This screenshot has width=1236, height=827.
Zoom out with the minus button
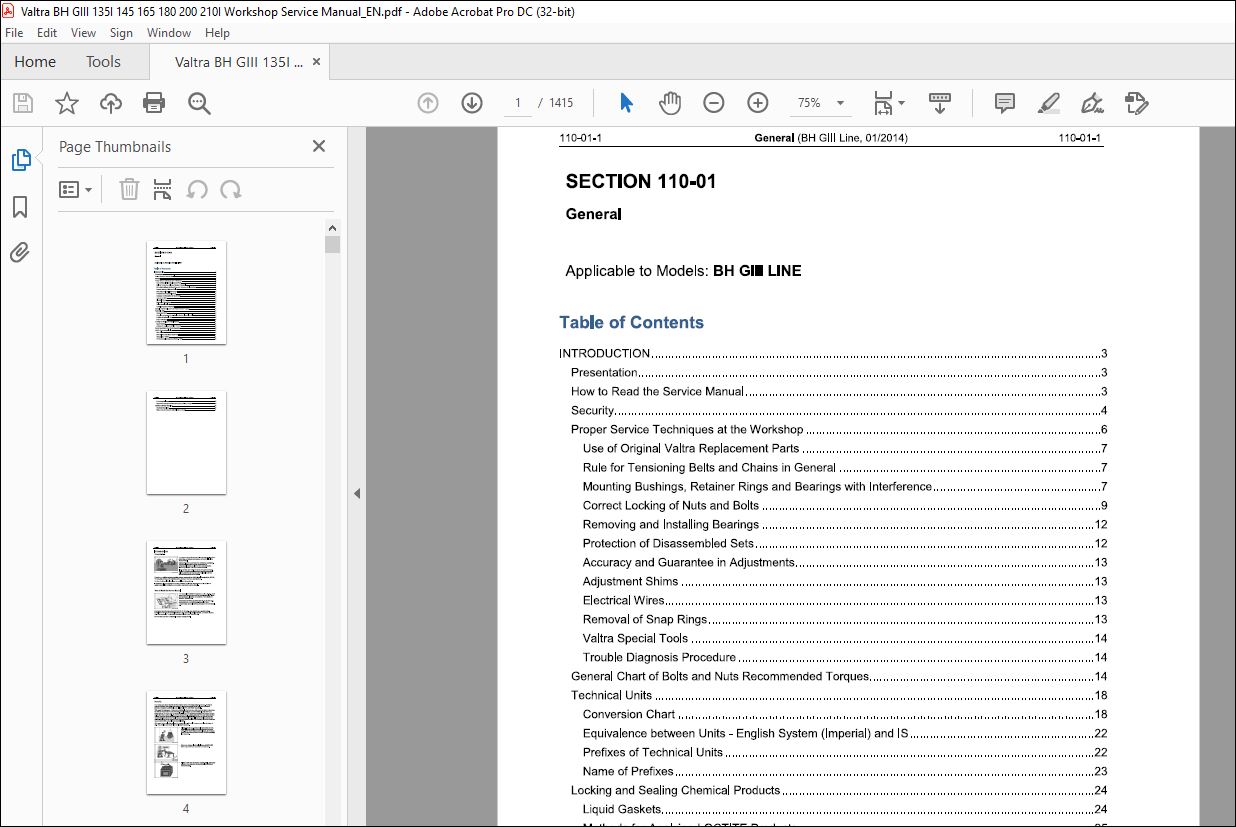(x=714, y=102)
